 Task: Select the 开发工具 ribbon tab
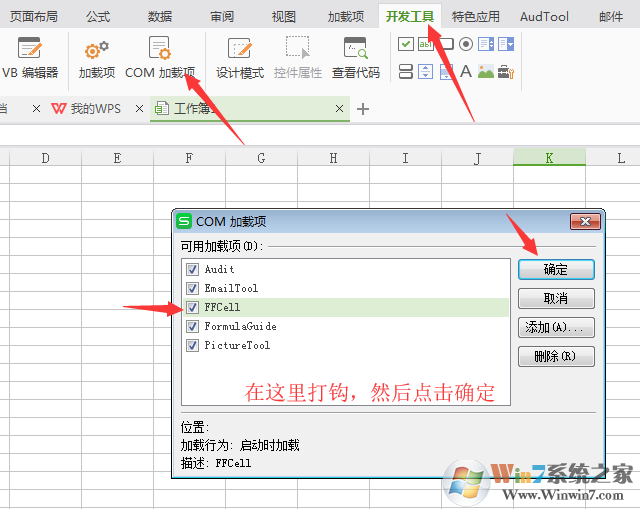(410, 17)
